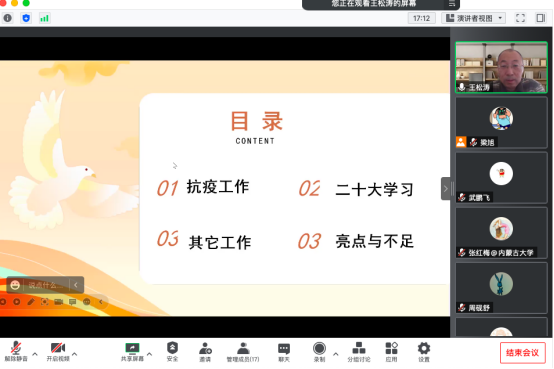Collapse the participant video strip arrow
Screen dimensions: 554x369
coord(446,189)
